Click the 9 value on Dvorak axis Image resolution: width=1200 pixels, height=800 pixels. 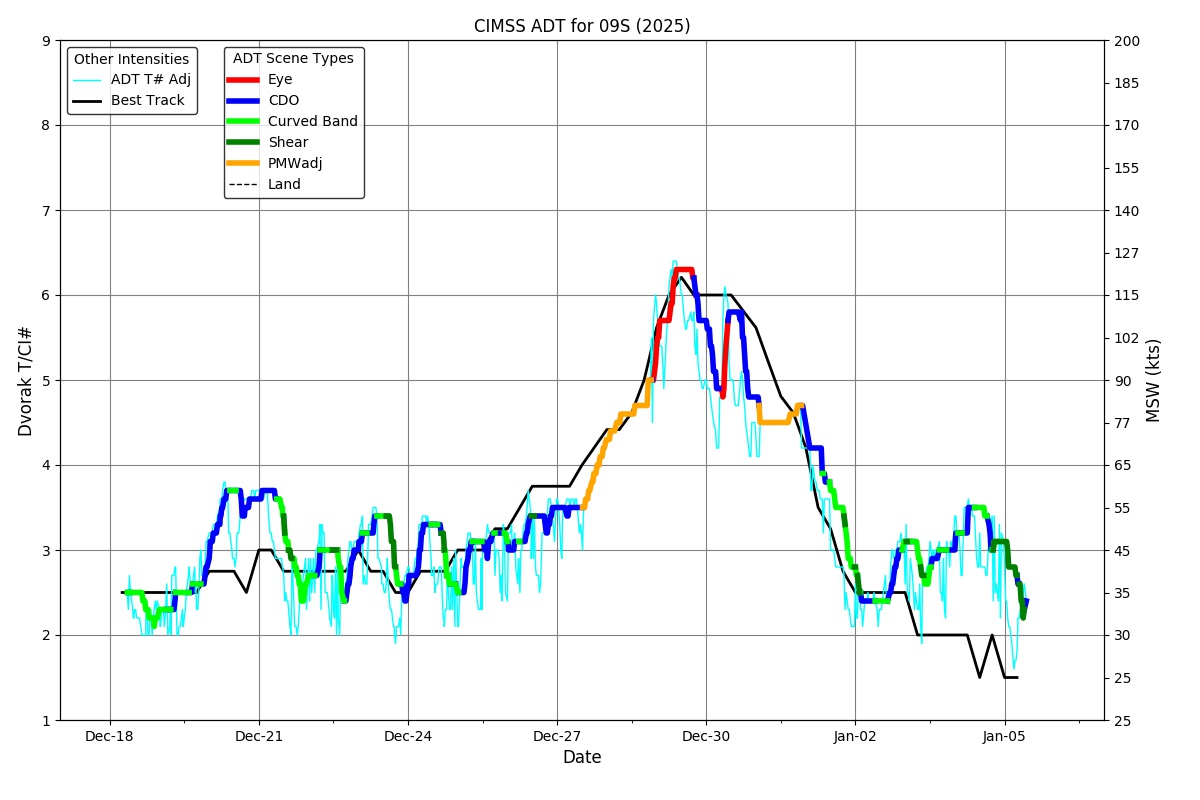[x=46, y=41]
